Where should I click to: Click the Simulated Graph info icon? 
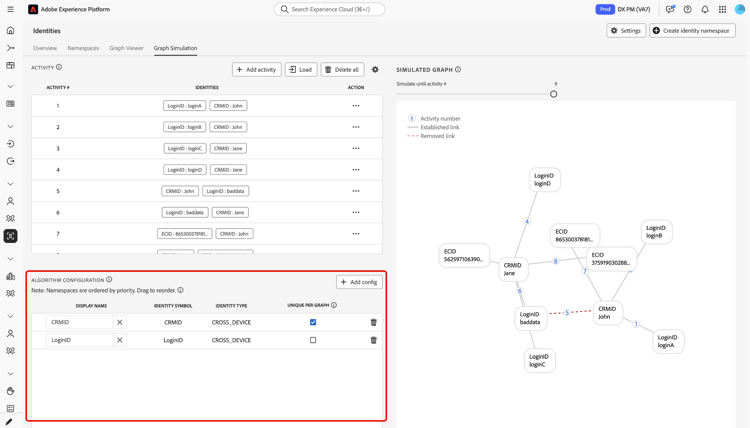pos(458,69)
